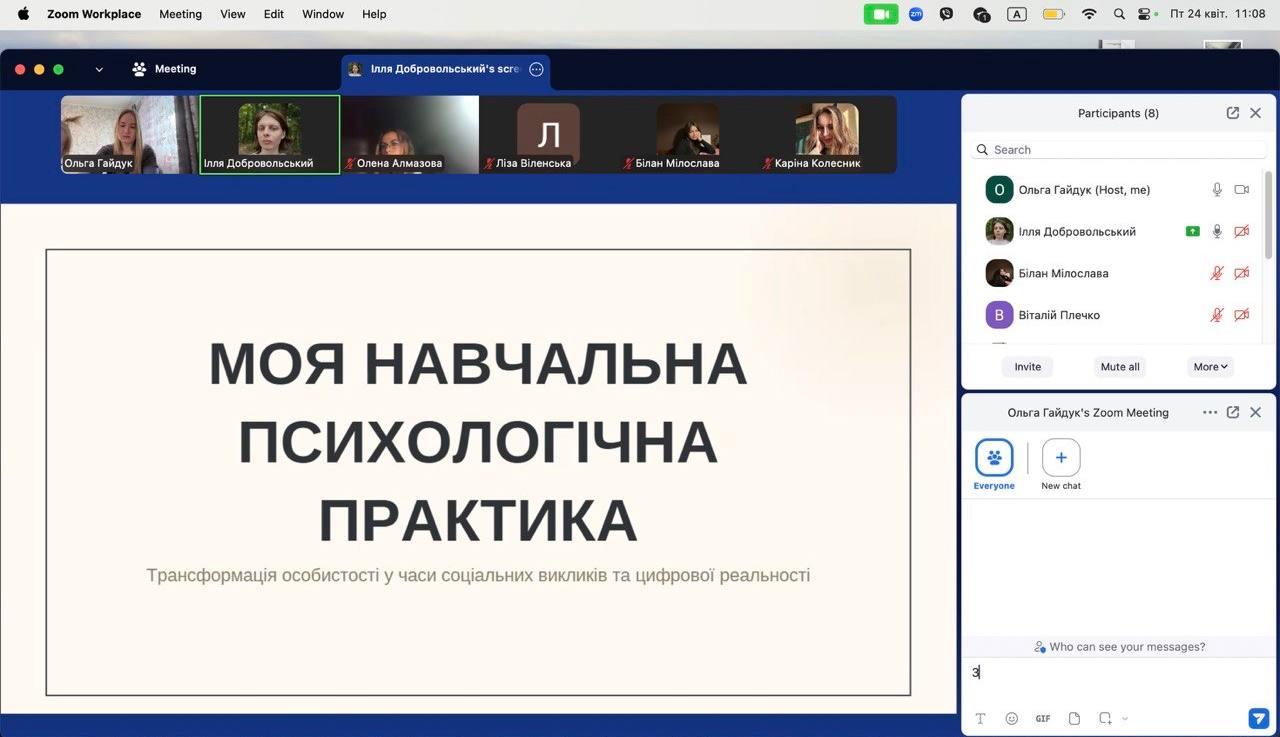The width and height of the screenshot is (1280, 737).
Task: Open the keyboard input source menu
Action: [x=1017, y=14]
